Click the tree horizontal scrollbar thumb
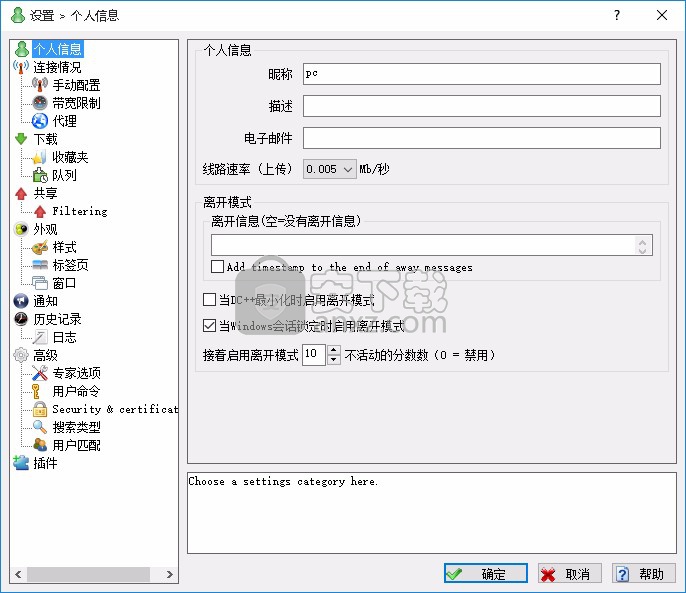 point(88,574)
